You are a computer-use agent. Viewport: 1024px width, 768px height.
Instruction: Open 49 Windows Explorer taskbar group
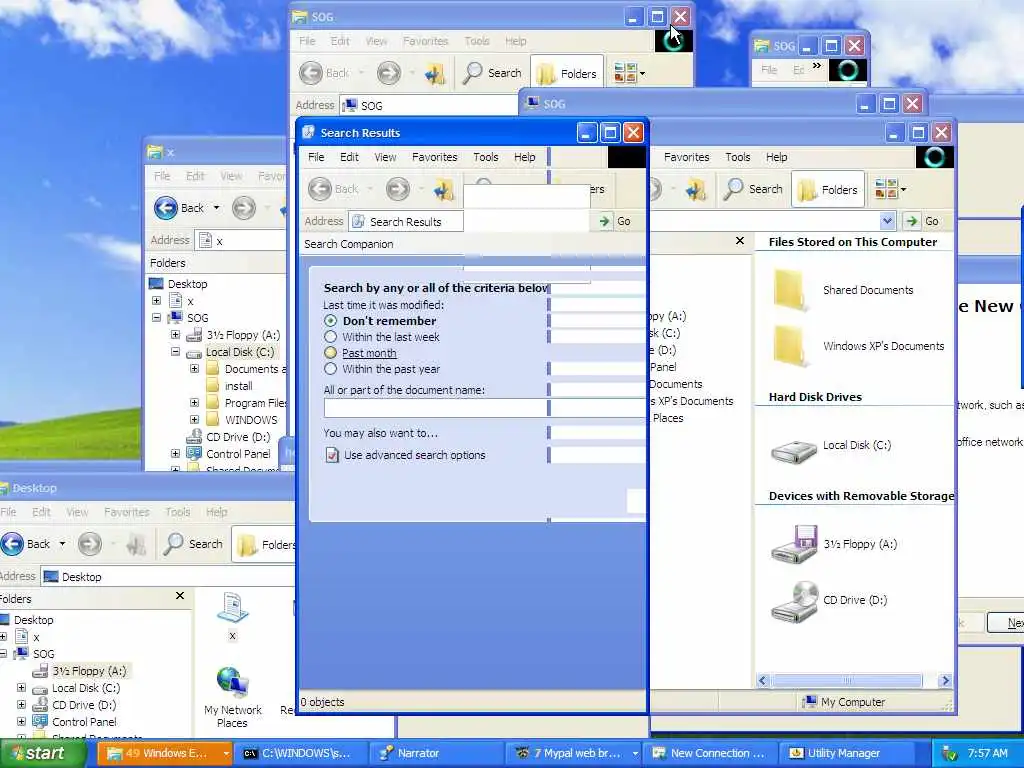click(164, 753)
